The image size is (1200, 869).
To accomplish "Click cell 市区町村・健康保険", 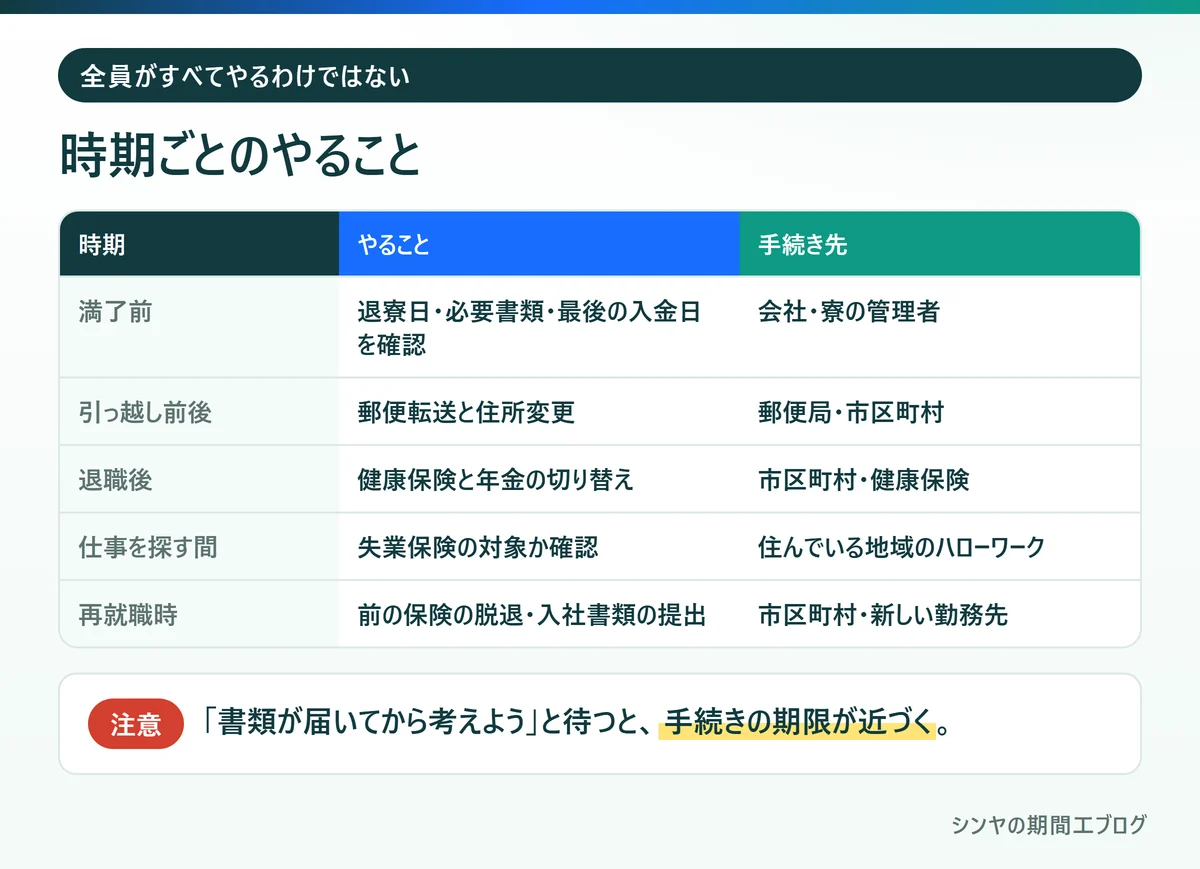I will (940, 479).
